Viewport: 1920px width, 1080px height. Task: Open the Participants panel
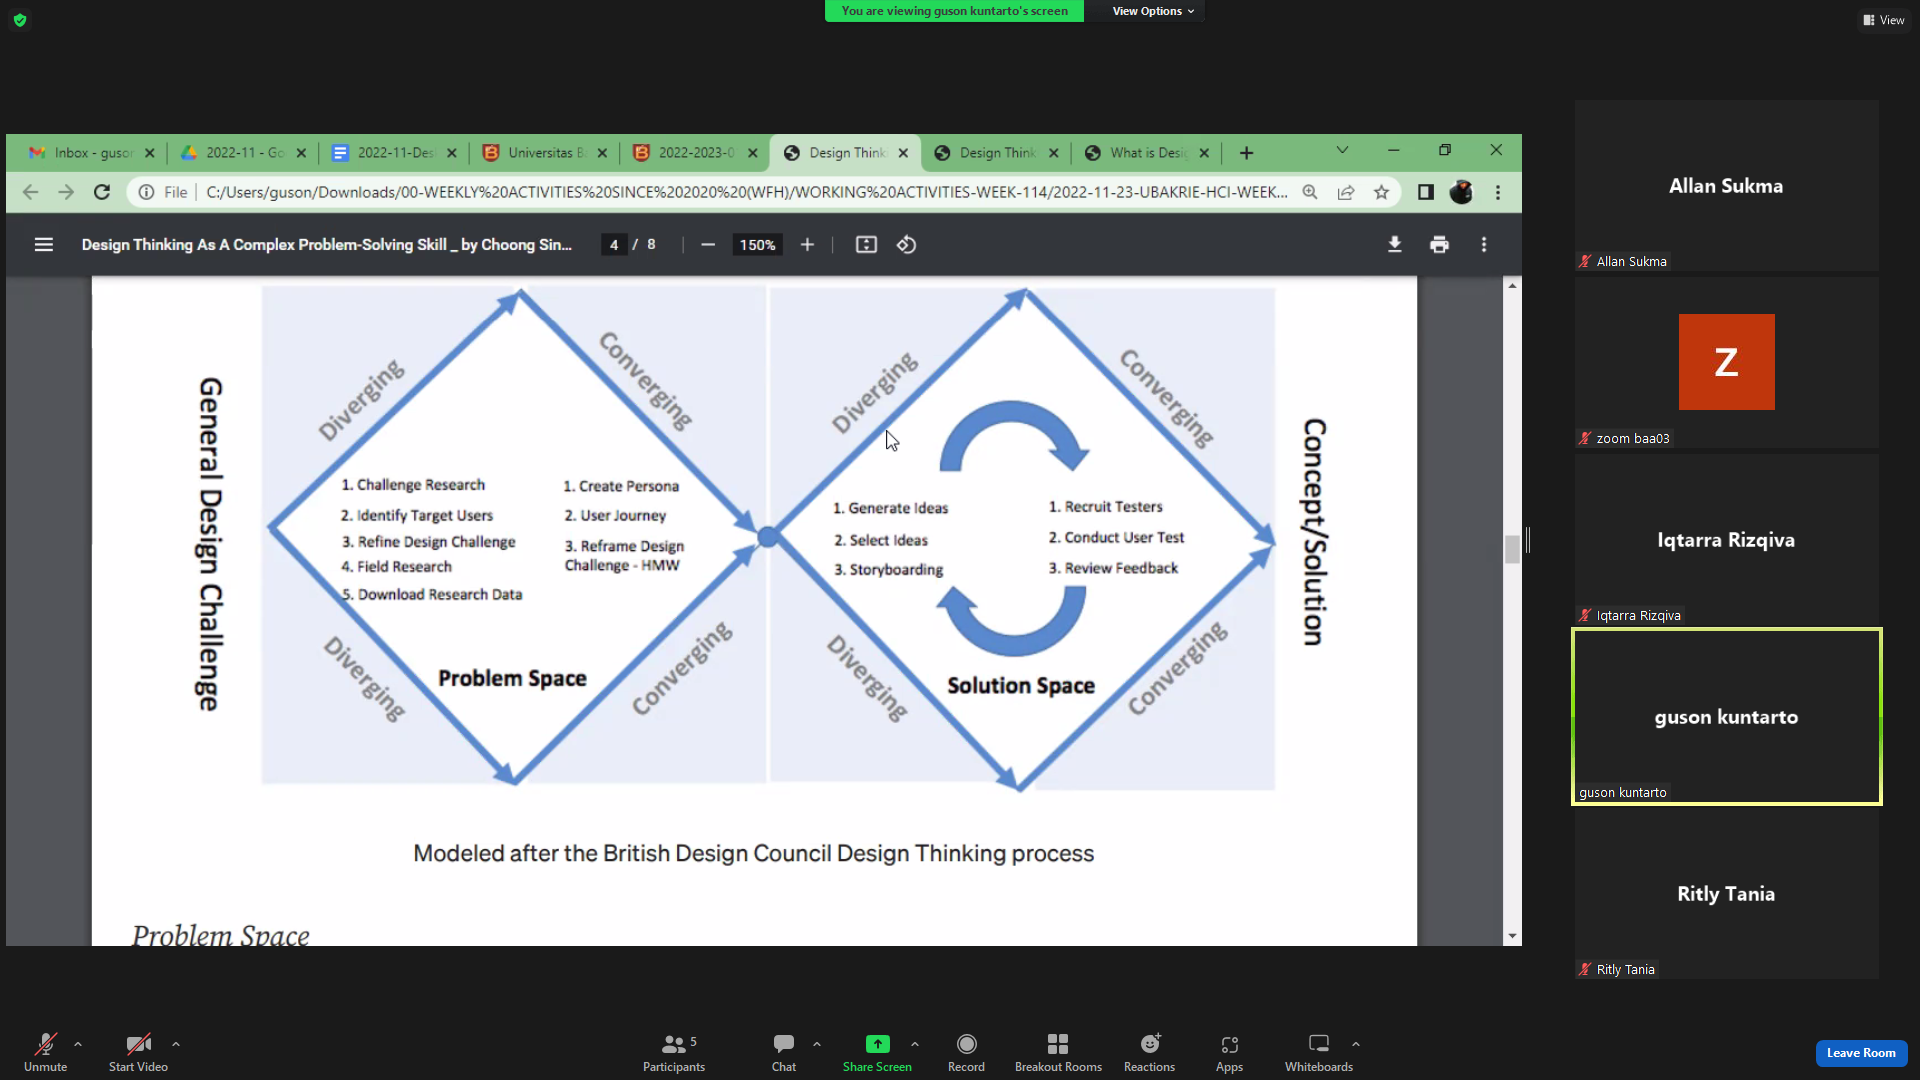(674, 1052)
